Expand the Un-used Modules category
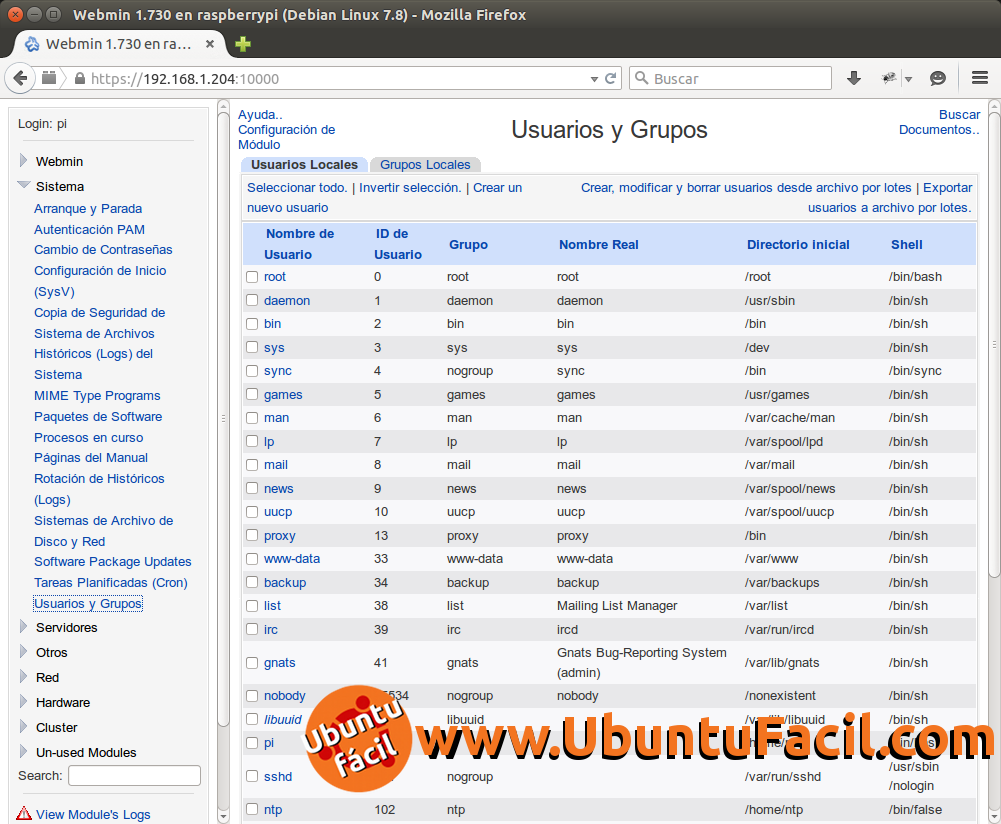Viewport: 1001px width, 824px height. coord(24,752)
